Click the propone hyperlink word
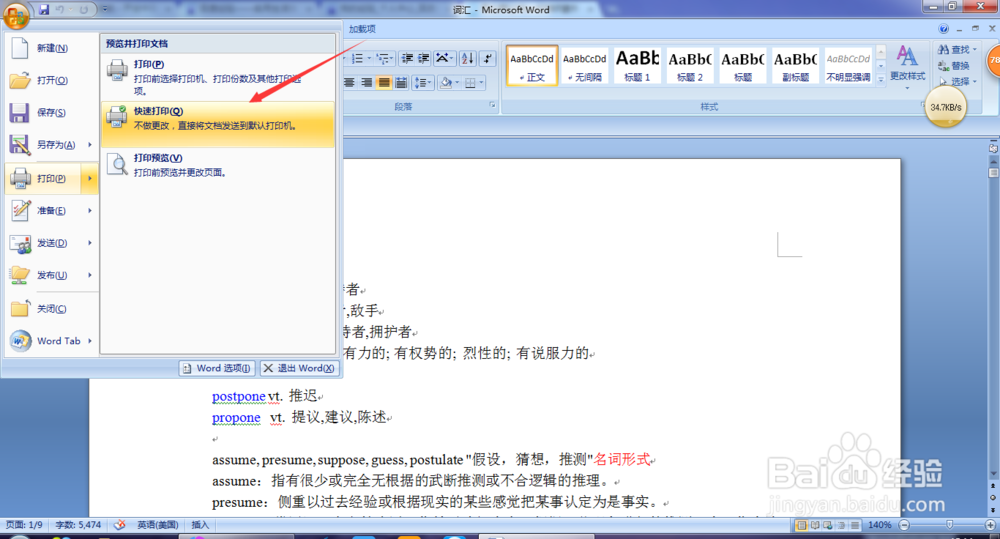The height and width of the screenshot is (539, 1000). pos(236,417)
